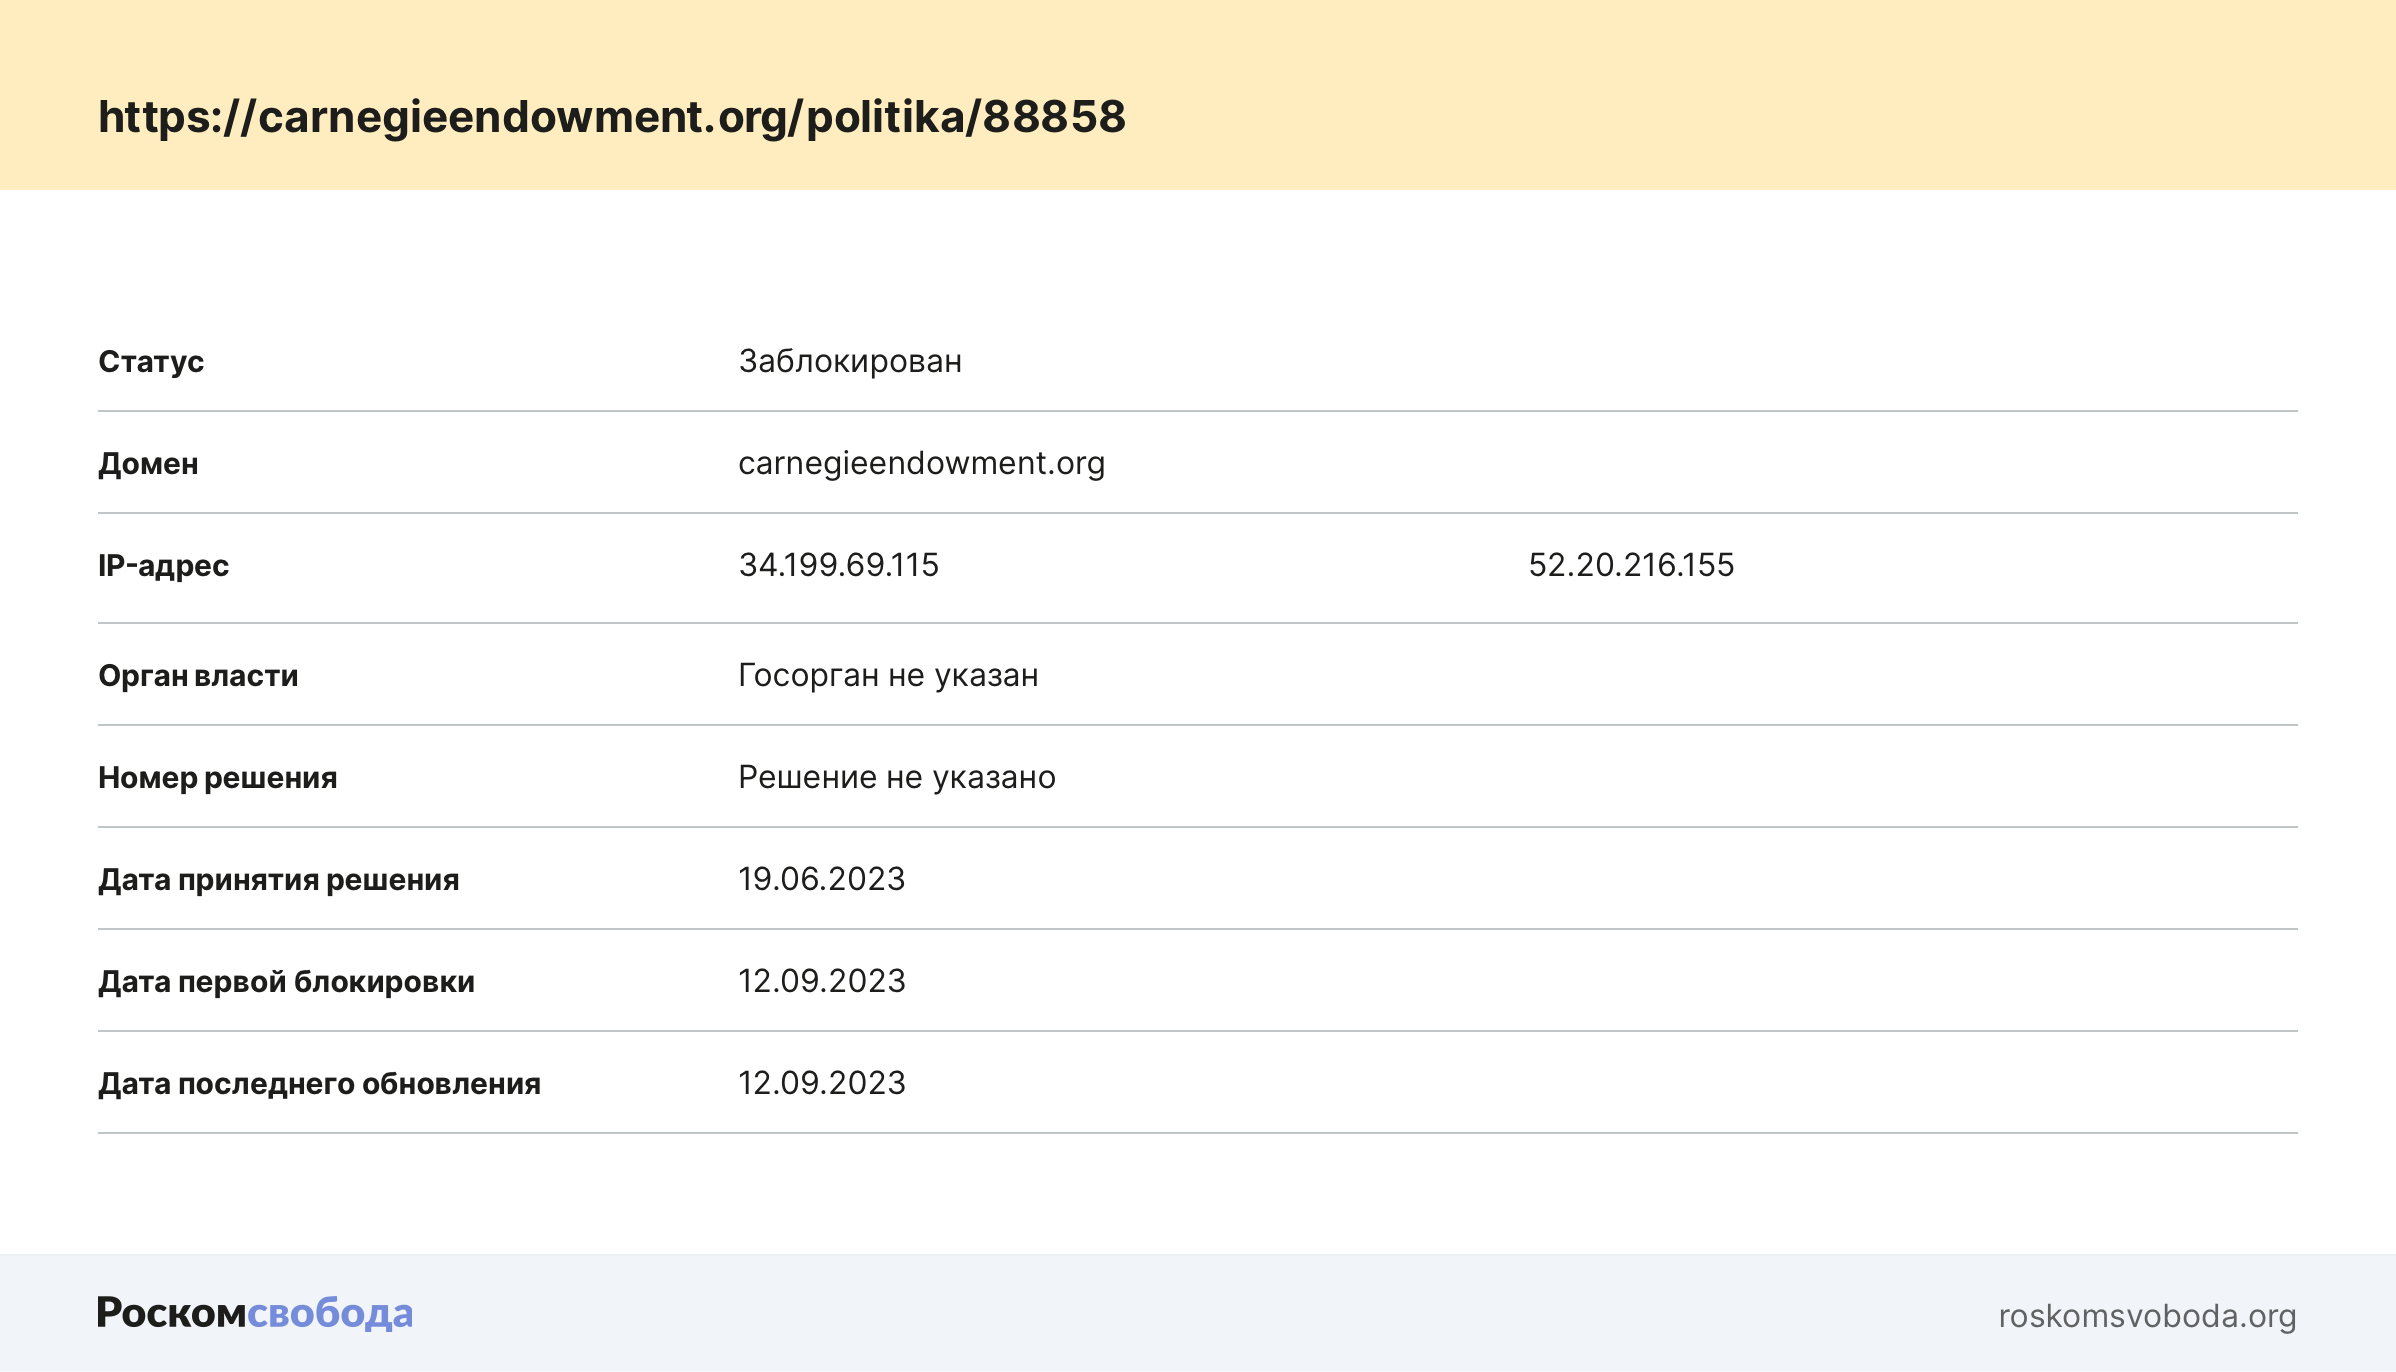
Task: Click the Домен row label
Action: 148,464
